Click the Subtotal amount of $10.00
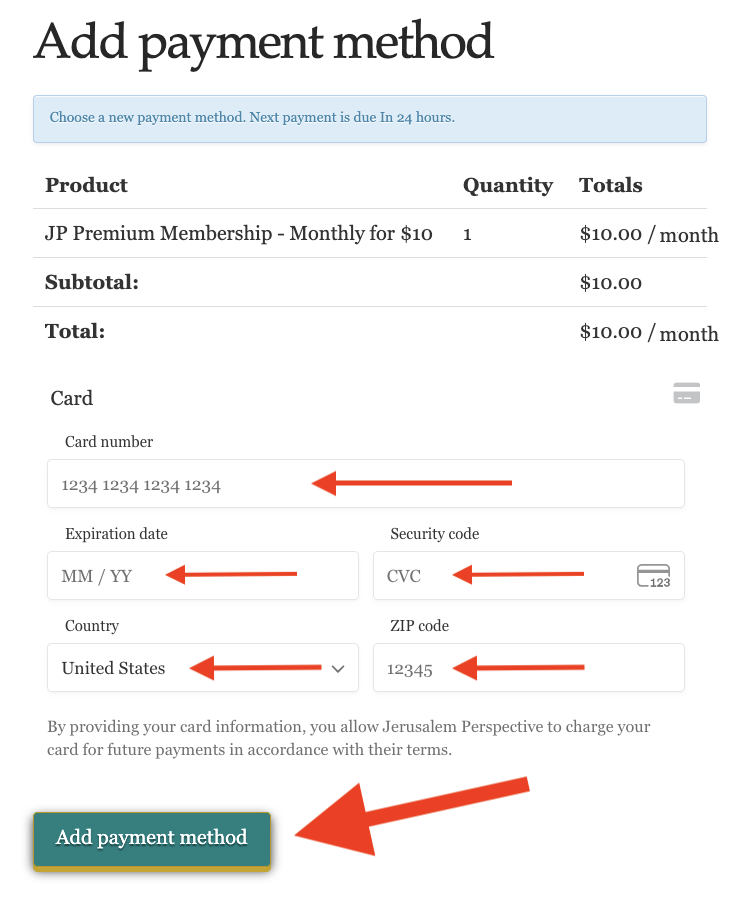The height and width of the screenshot is (908, 738). point(610,283)
